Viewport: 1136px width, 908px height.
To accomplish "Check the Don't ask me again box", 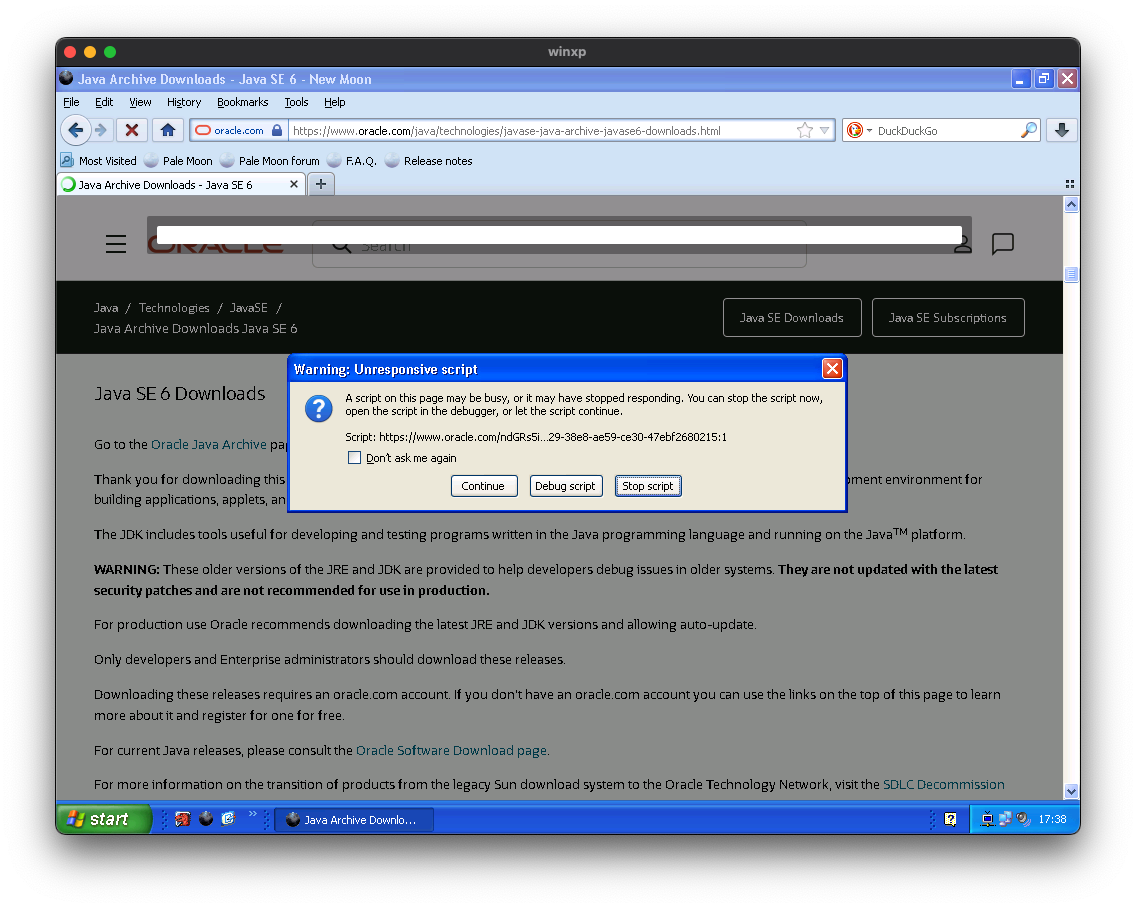I will click(354, 457).
